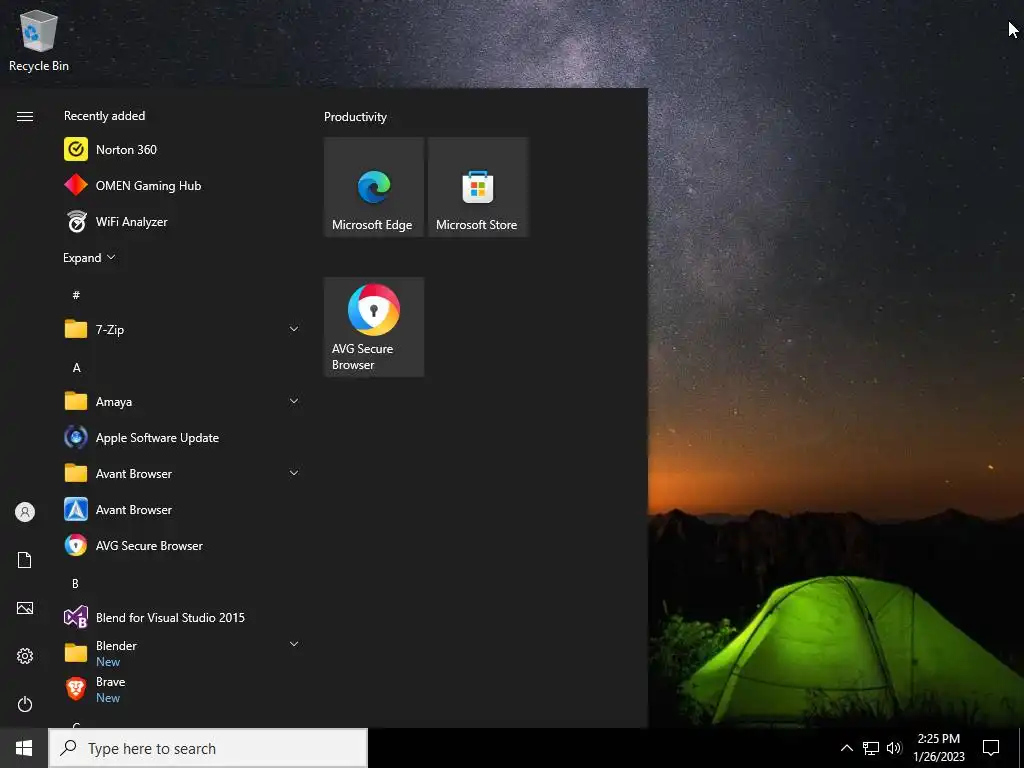Image resolution: width=1024 pixels, height=768 pixels.
Task: Open the Microsoft Store tile
Action: pyautogui.click(x=478, y=187)
